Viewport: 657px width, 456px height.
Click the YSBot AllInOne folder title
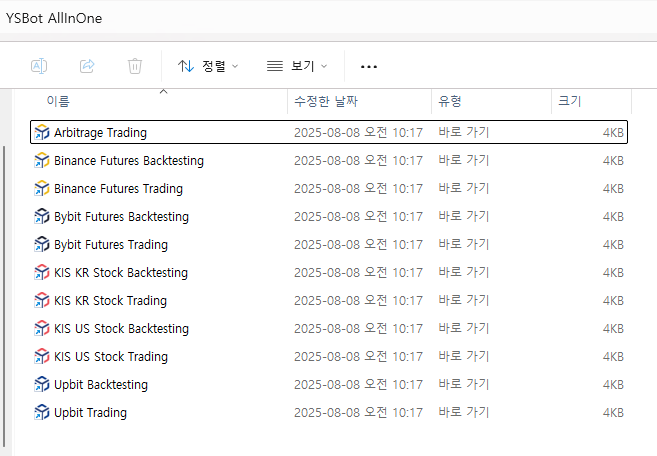(54, 18)
